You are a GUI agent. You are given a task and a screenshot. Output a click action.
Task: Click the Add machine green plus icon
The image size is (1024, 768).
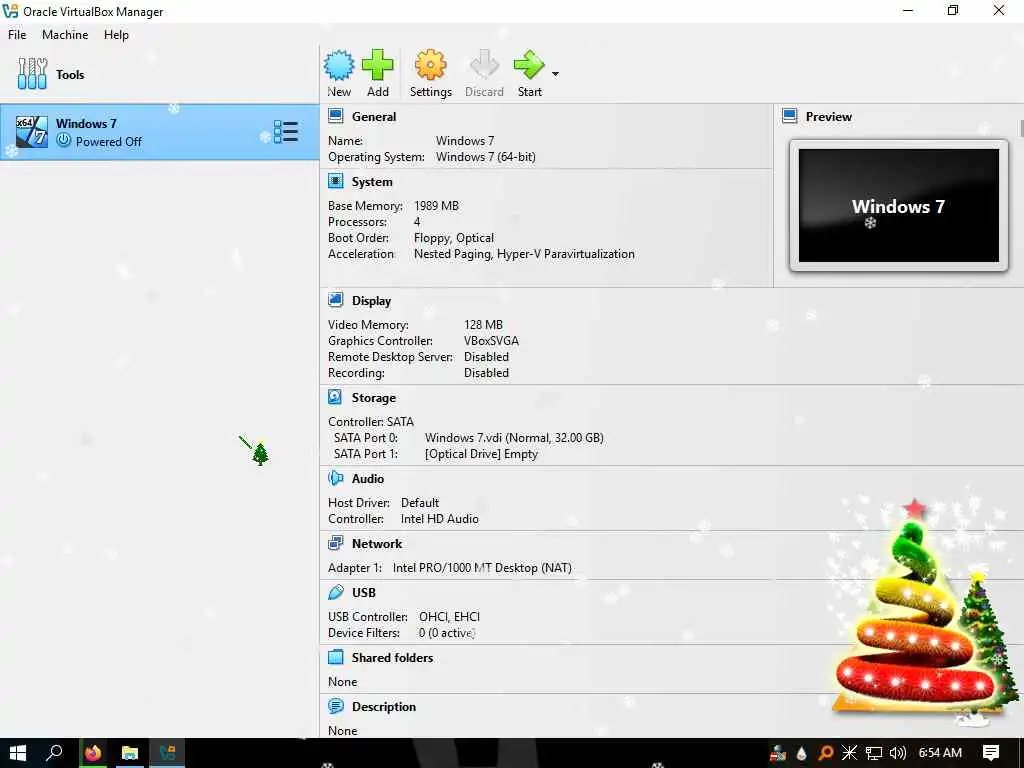pyautogui.click(x=377, y=65)
